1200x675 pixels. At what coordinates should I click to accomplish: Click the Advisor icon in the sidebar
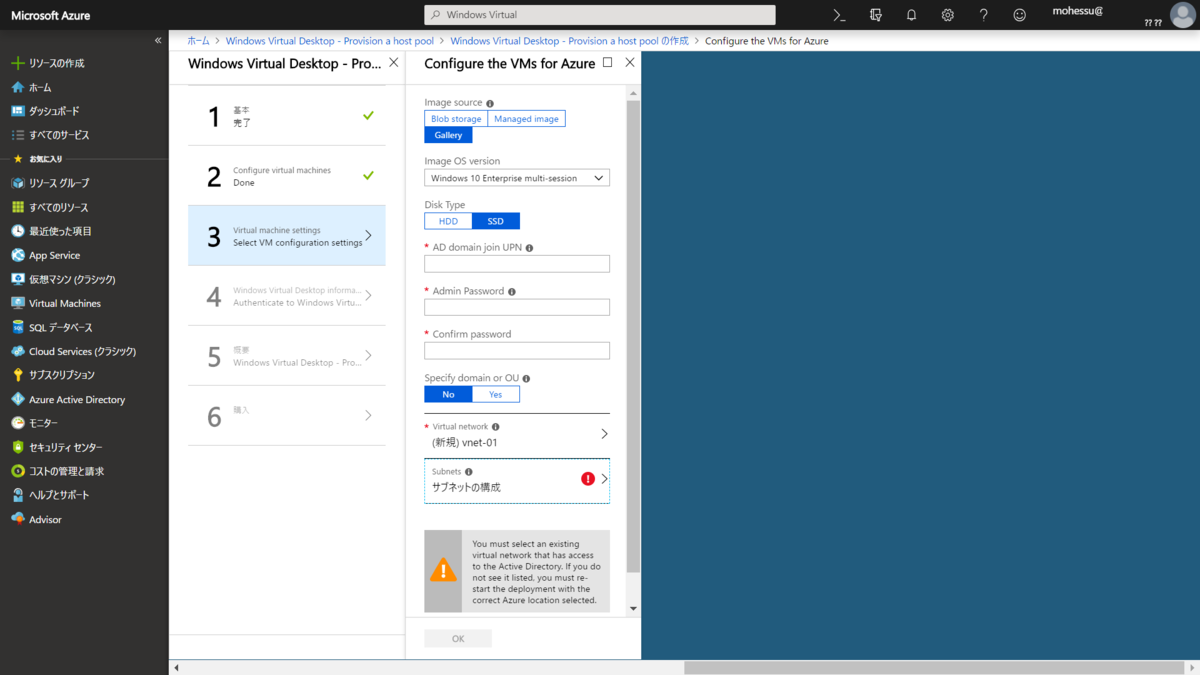tap(17, 519)
